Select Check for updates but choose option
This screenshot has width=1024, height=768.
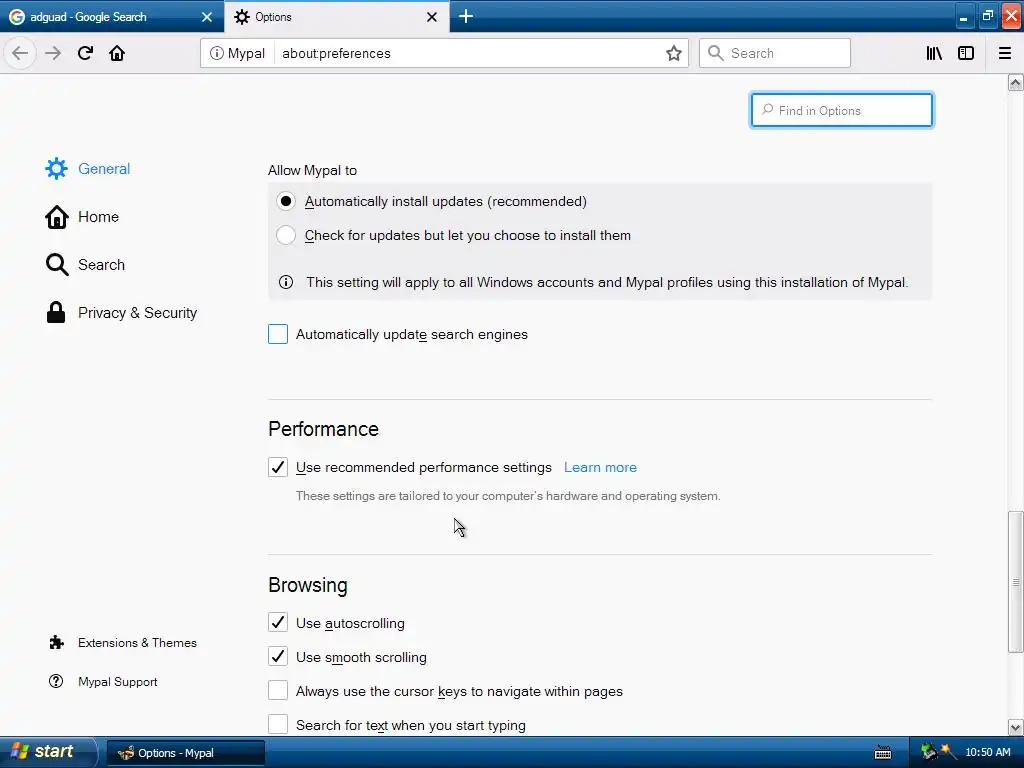pyautogui.click(x=285, y=235)
